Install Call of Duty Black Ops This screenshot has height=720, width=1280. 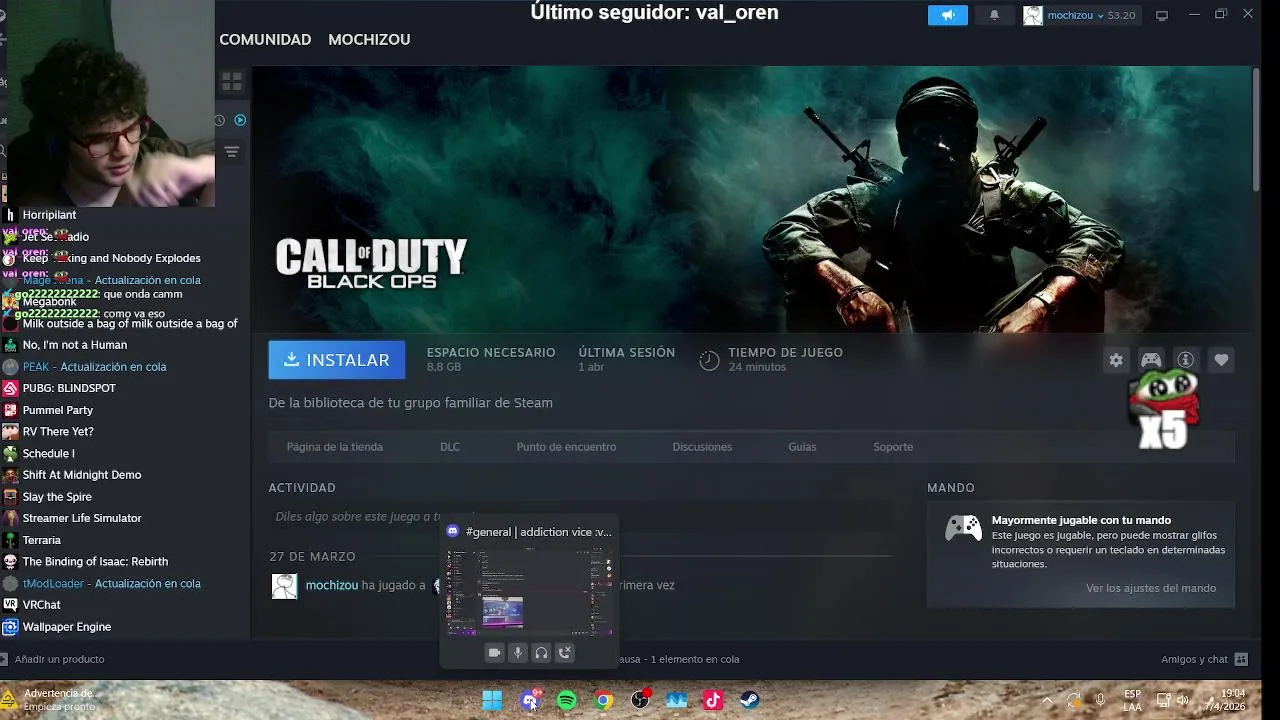[x=337, y=360]
